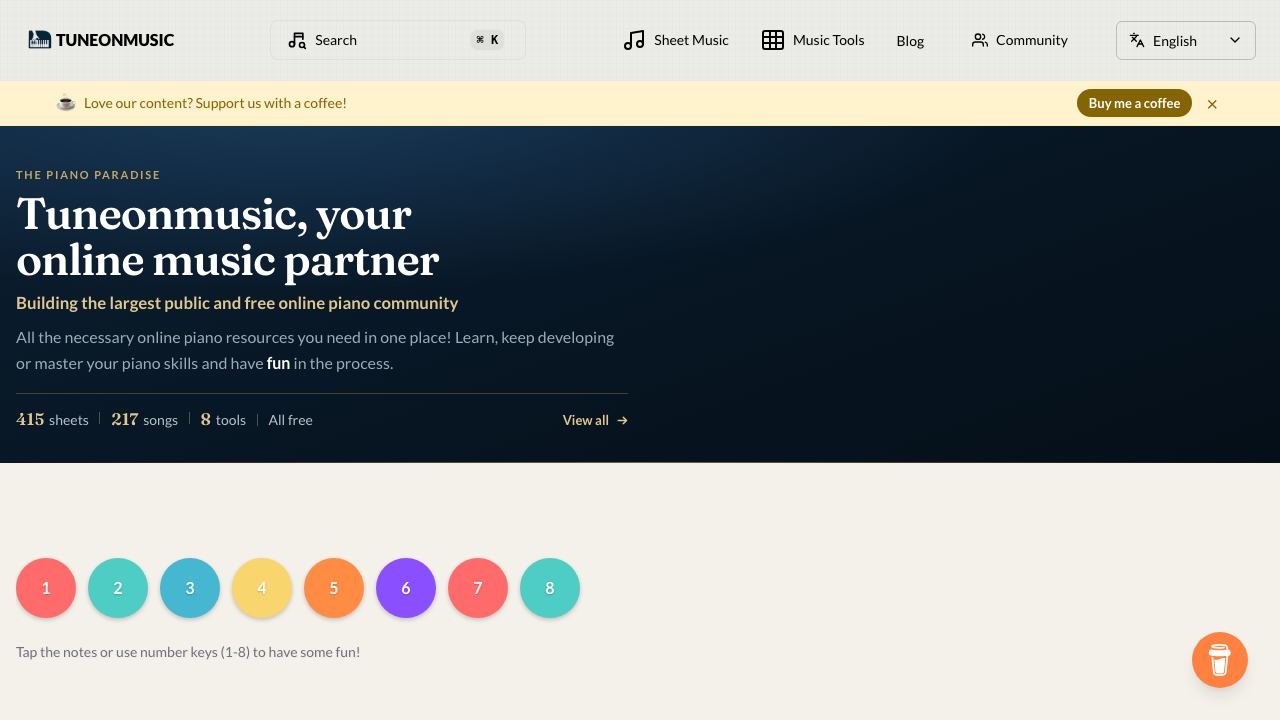1280x720 pixels.
Task: Click 'Tap the notes or use number keys' hint
Action: pyautogui.click(x=188, y=652)
